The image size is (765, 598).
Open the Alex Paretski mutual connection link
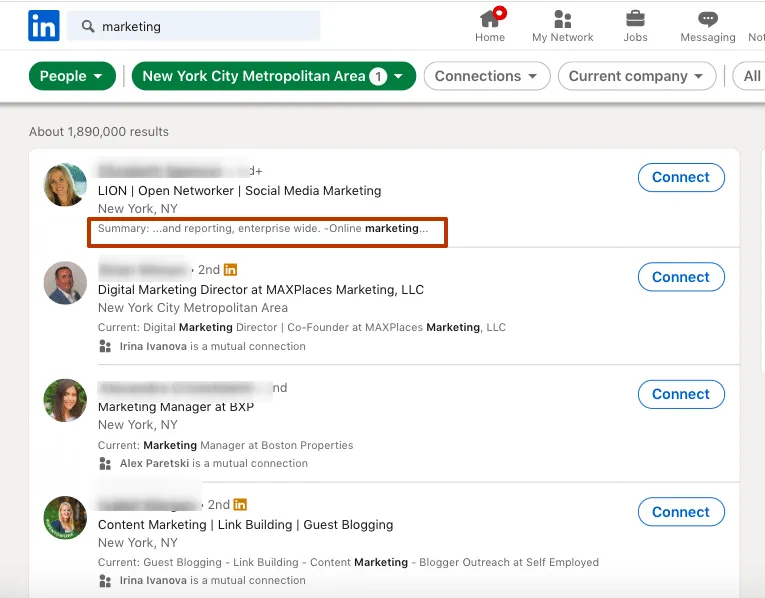[x=154, y=463]
